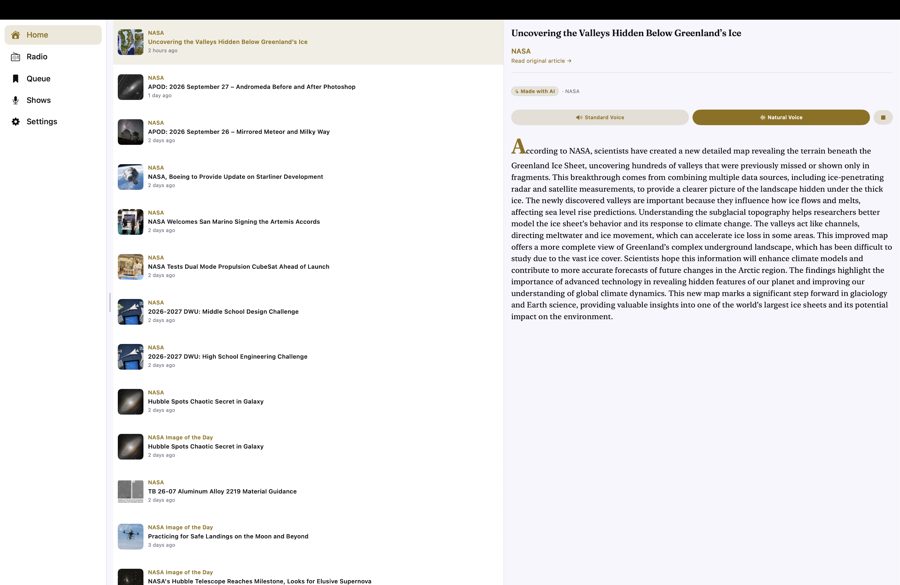
Task: Select 'APOD: 2026 September 27 – Andromeda Before and After Photoshop'
Action: pos(251,87)
